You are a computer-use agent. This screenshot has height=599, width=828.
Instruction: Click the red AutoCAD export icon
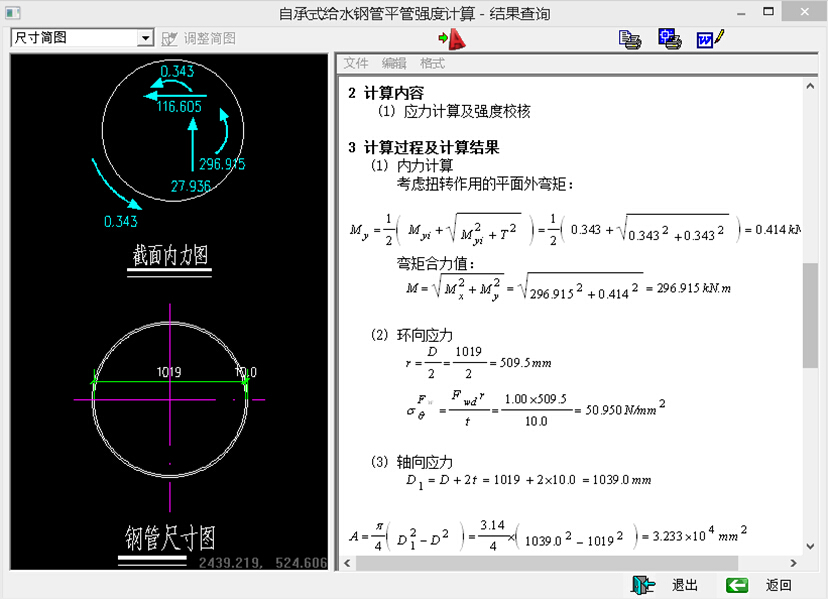[x=452, y=39]
